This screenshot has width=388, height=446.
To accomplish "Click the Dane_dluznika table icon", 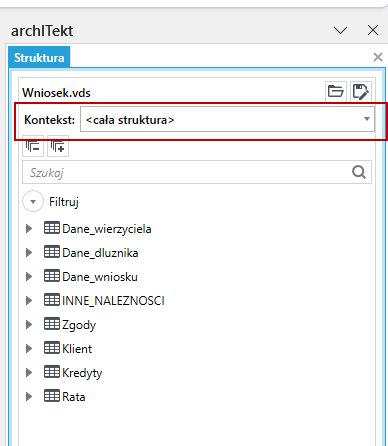I will (52, 252).
